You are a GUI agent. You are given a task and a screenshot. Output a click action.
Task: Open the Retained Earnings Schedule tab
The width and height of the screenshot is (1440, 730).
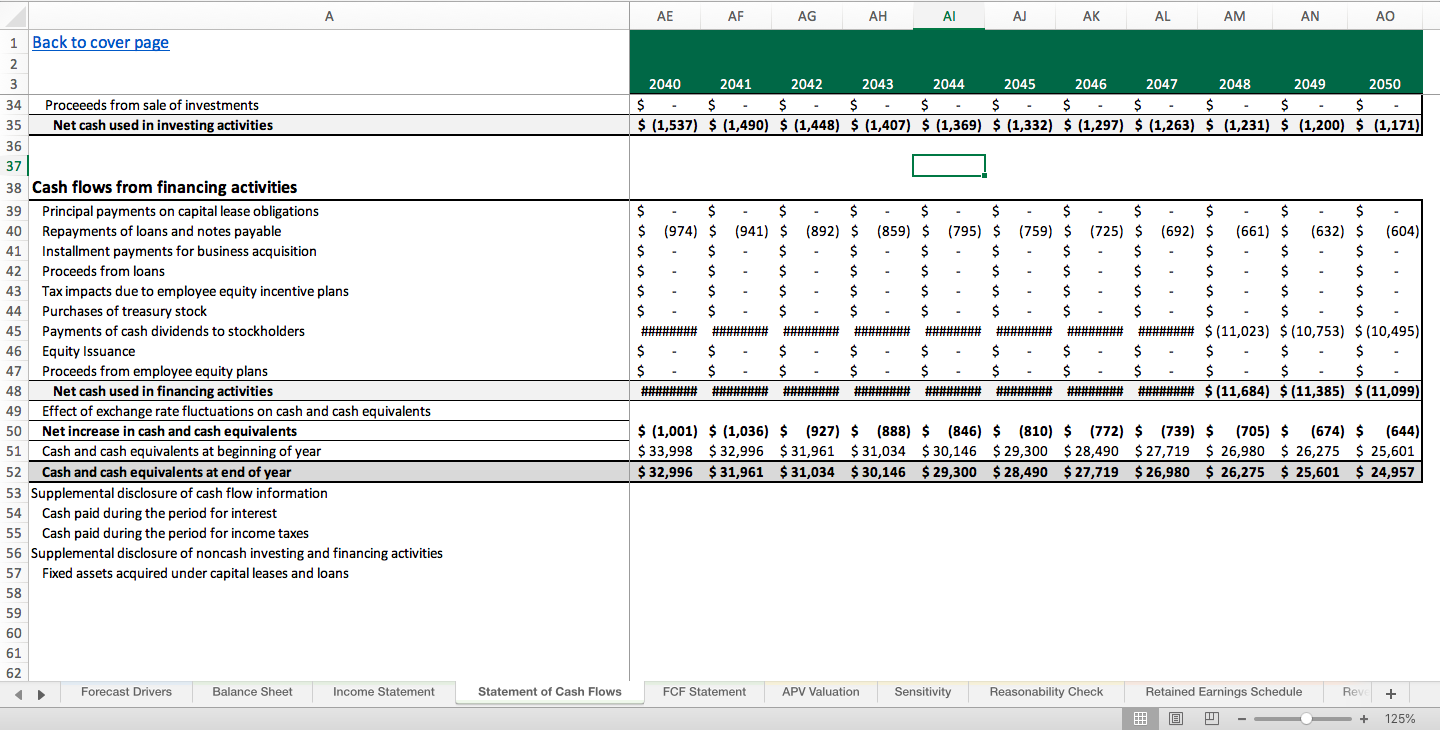pyautogui.click(x=1224, y=692)
